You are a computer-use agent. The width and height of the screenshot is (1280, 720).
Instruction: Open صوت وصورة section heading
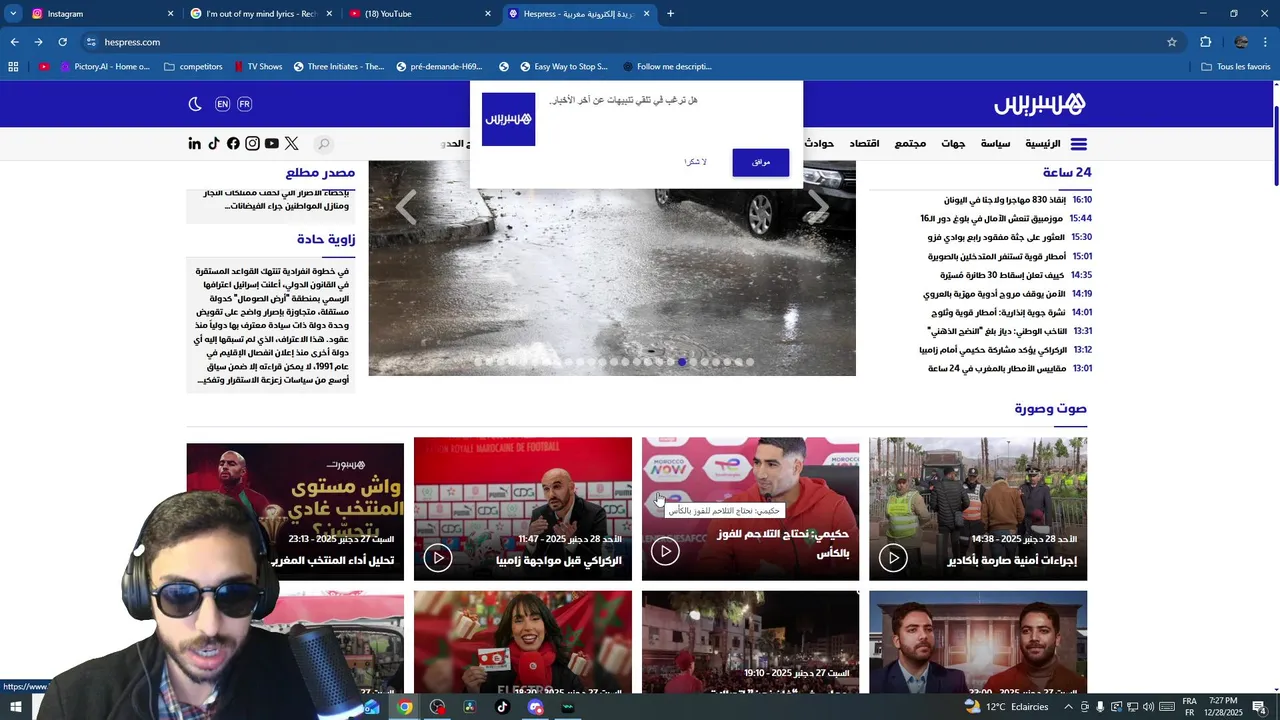click(x=1050, y=408)
